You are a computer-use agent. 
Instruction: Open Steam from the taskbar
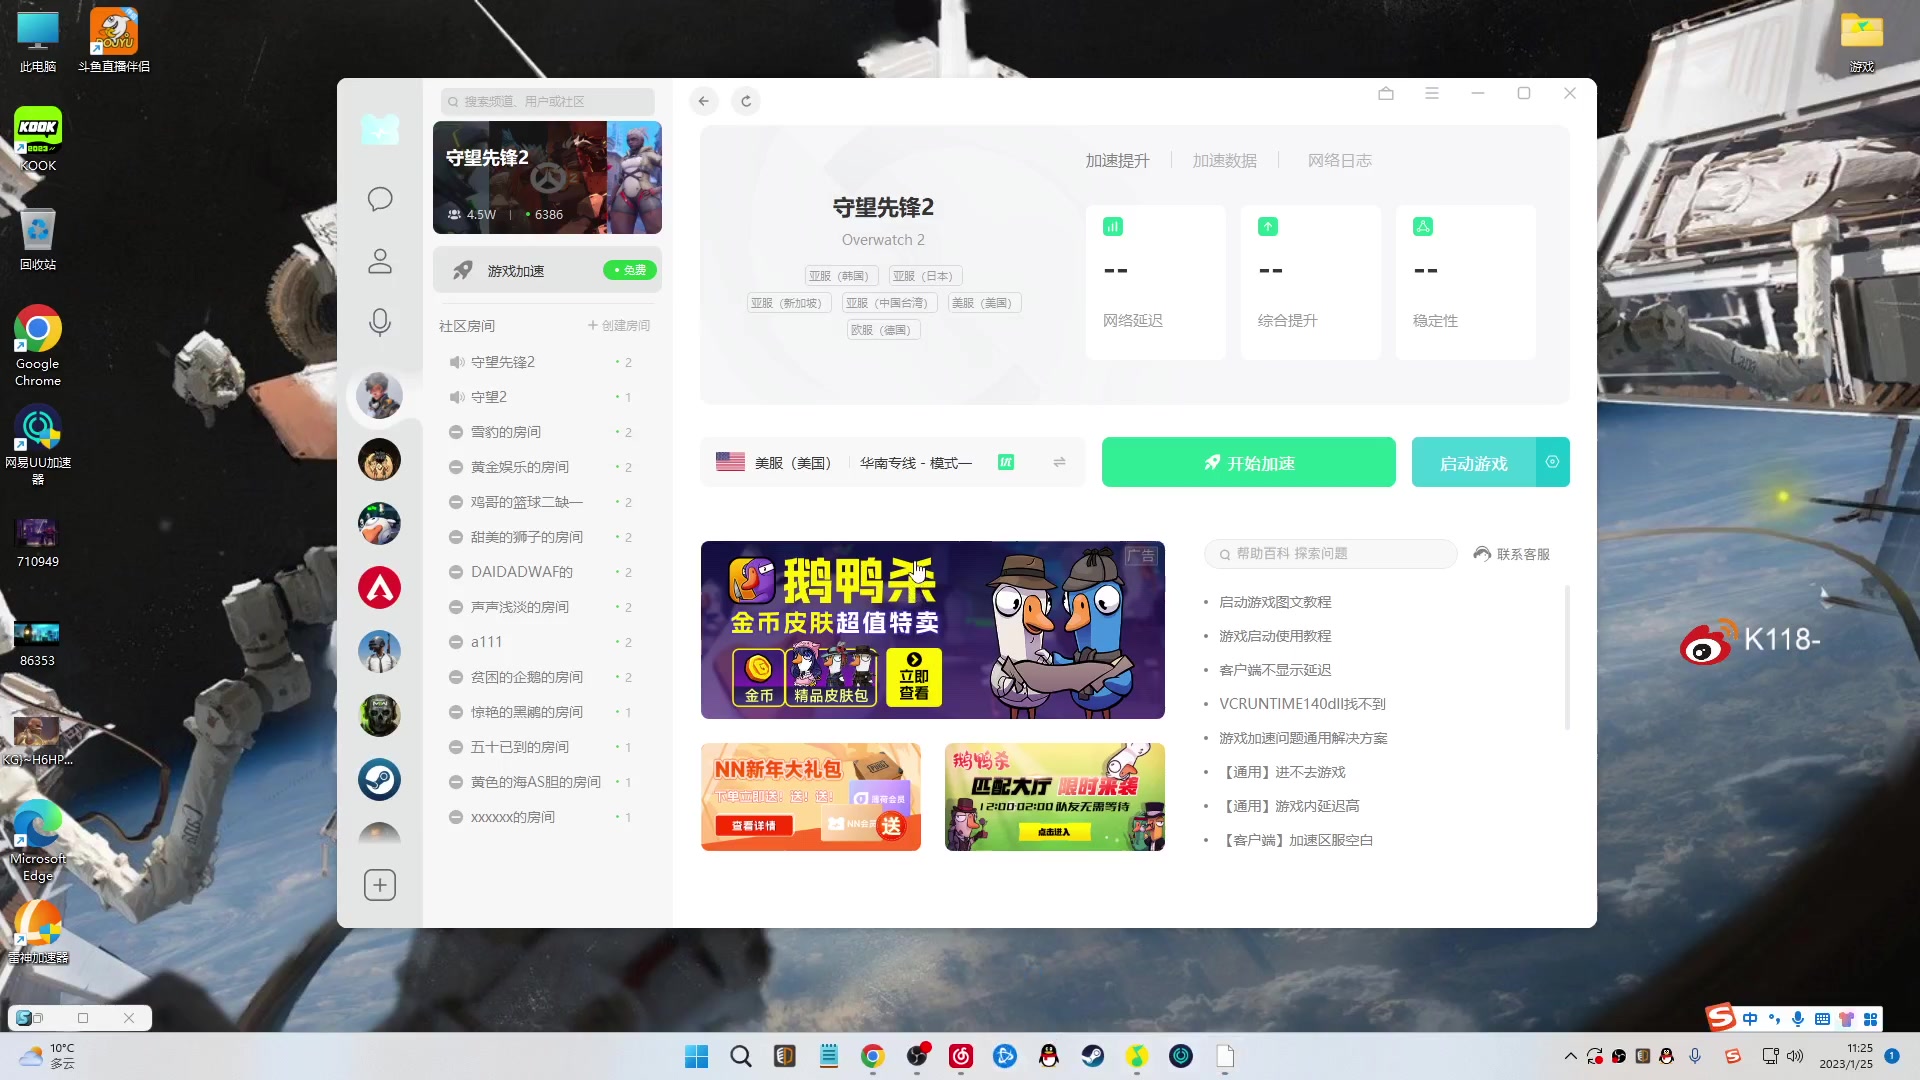[x=1093, y=1056]
